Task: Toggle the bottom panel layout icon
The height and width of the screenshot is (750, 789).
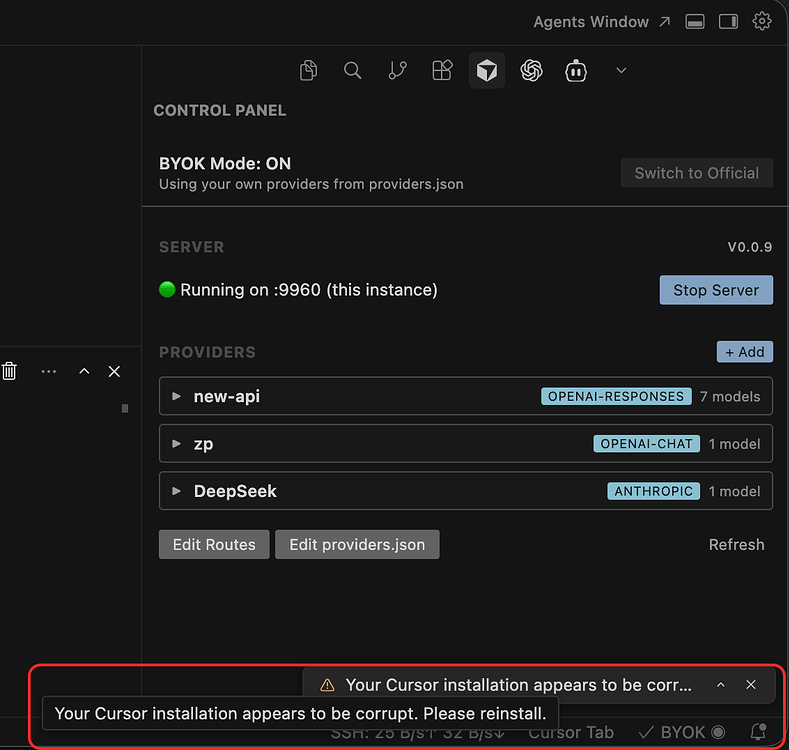Action: pyautogui.click(x=695, y=22)
